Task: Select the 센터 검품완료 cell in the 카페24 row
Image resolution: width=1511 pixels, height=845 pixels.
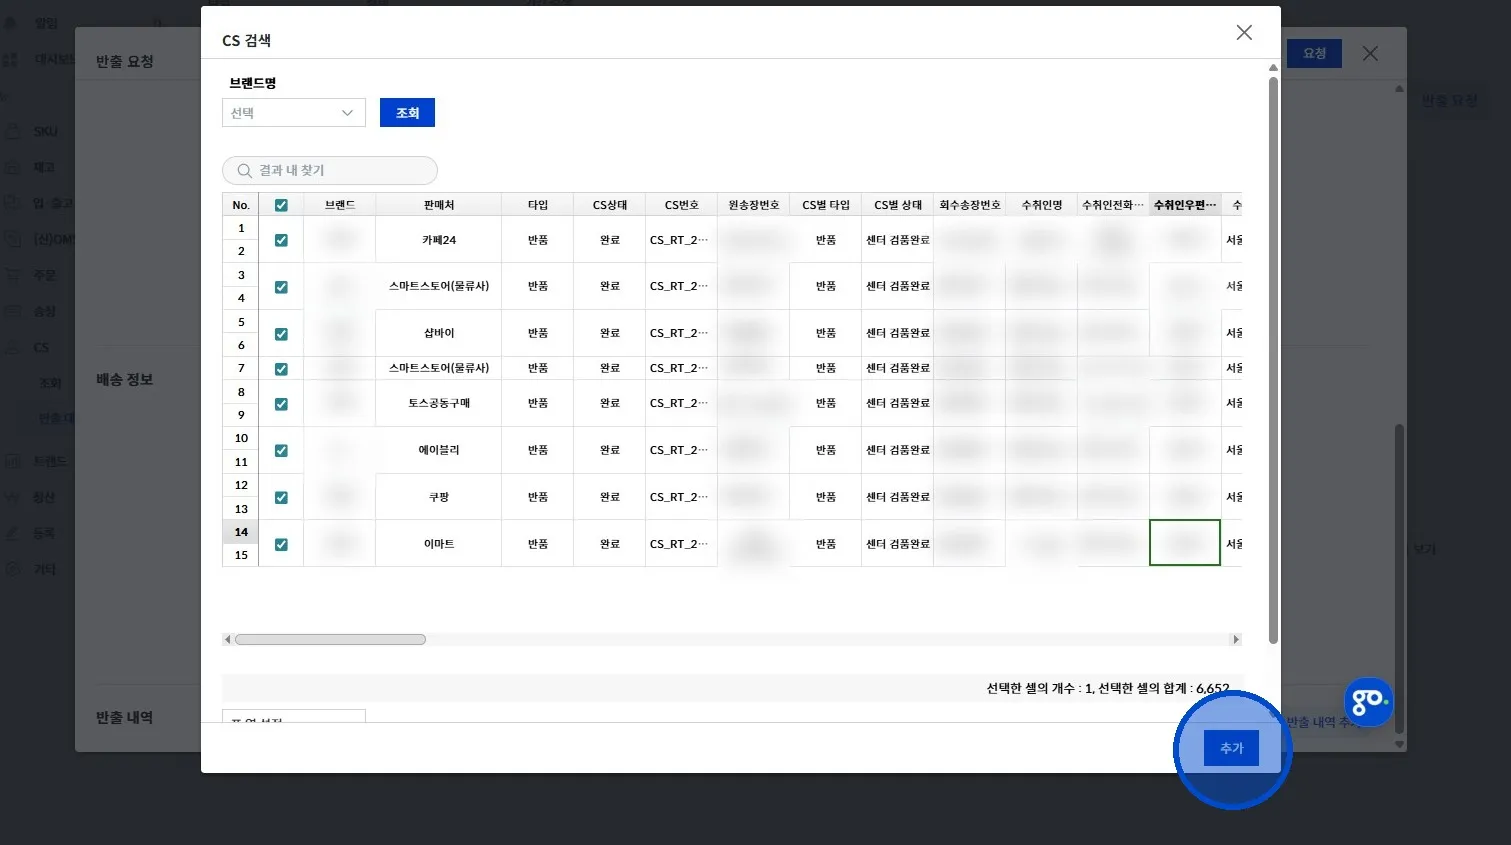Action: coord(898,240)
